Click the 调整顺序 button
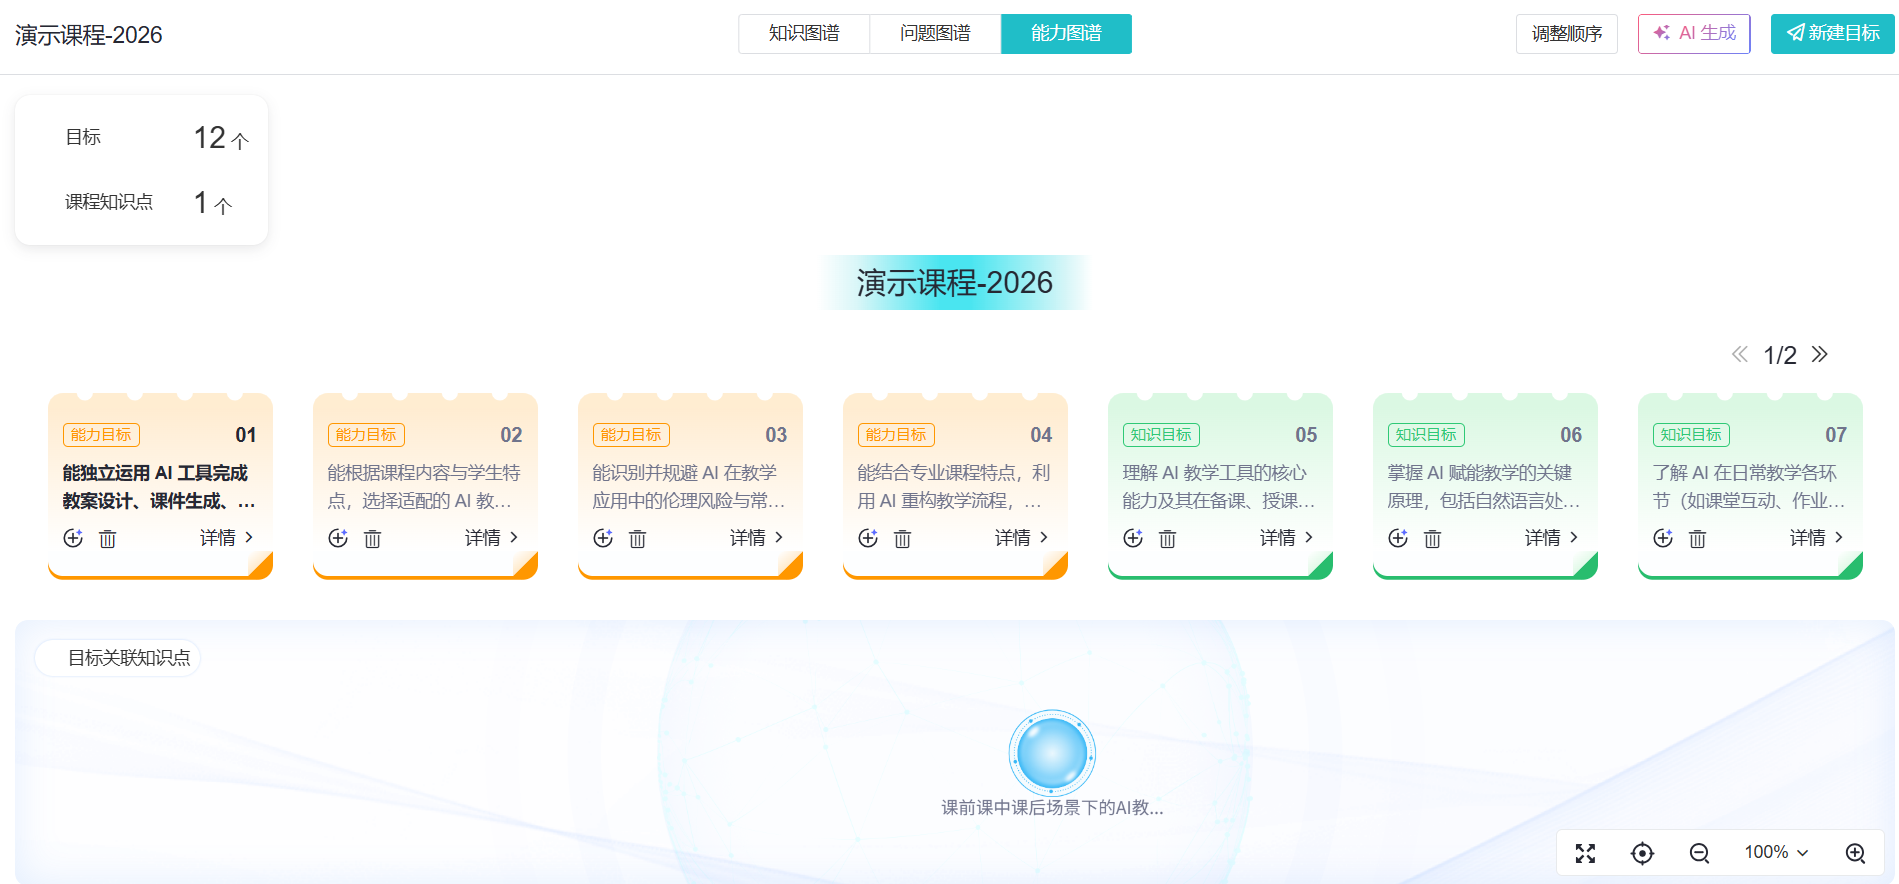Viewport: 1899px width, 884px height. [1566, 33]
